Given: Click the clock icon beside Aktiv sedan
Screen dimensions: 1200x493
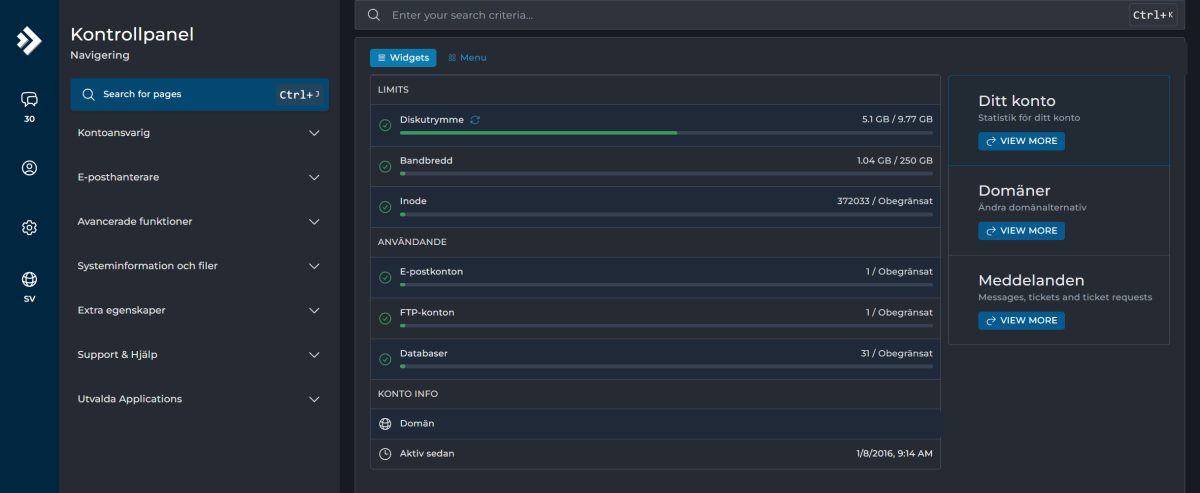Looking at the screenshot, I should (x=385, y=454).
